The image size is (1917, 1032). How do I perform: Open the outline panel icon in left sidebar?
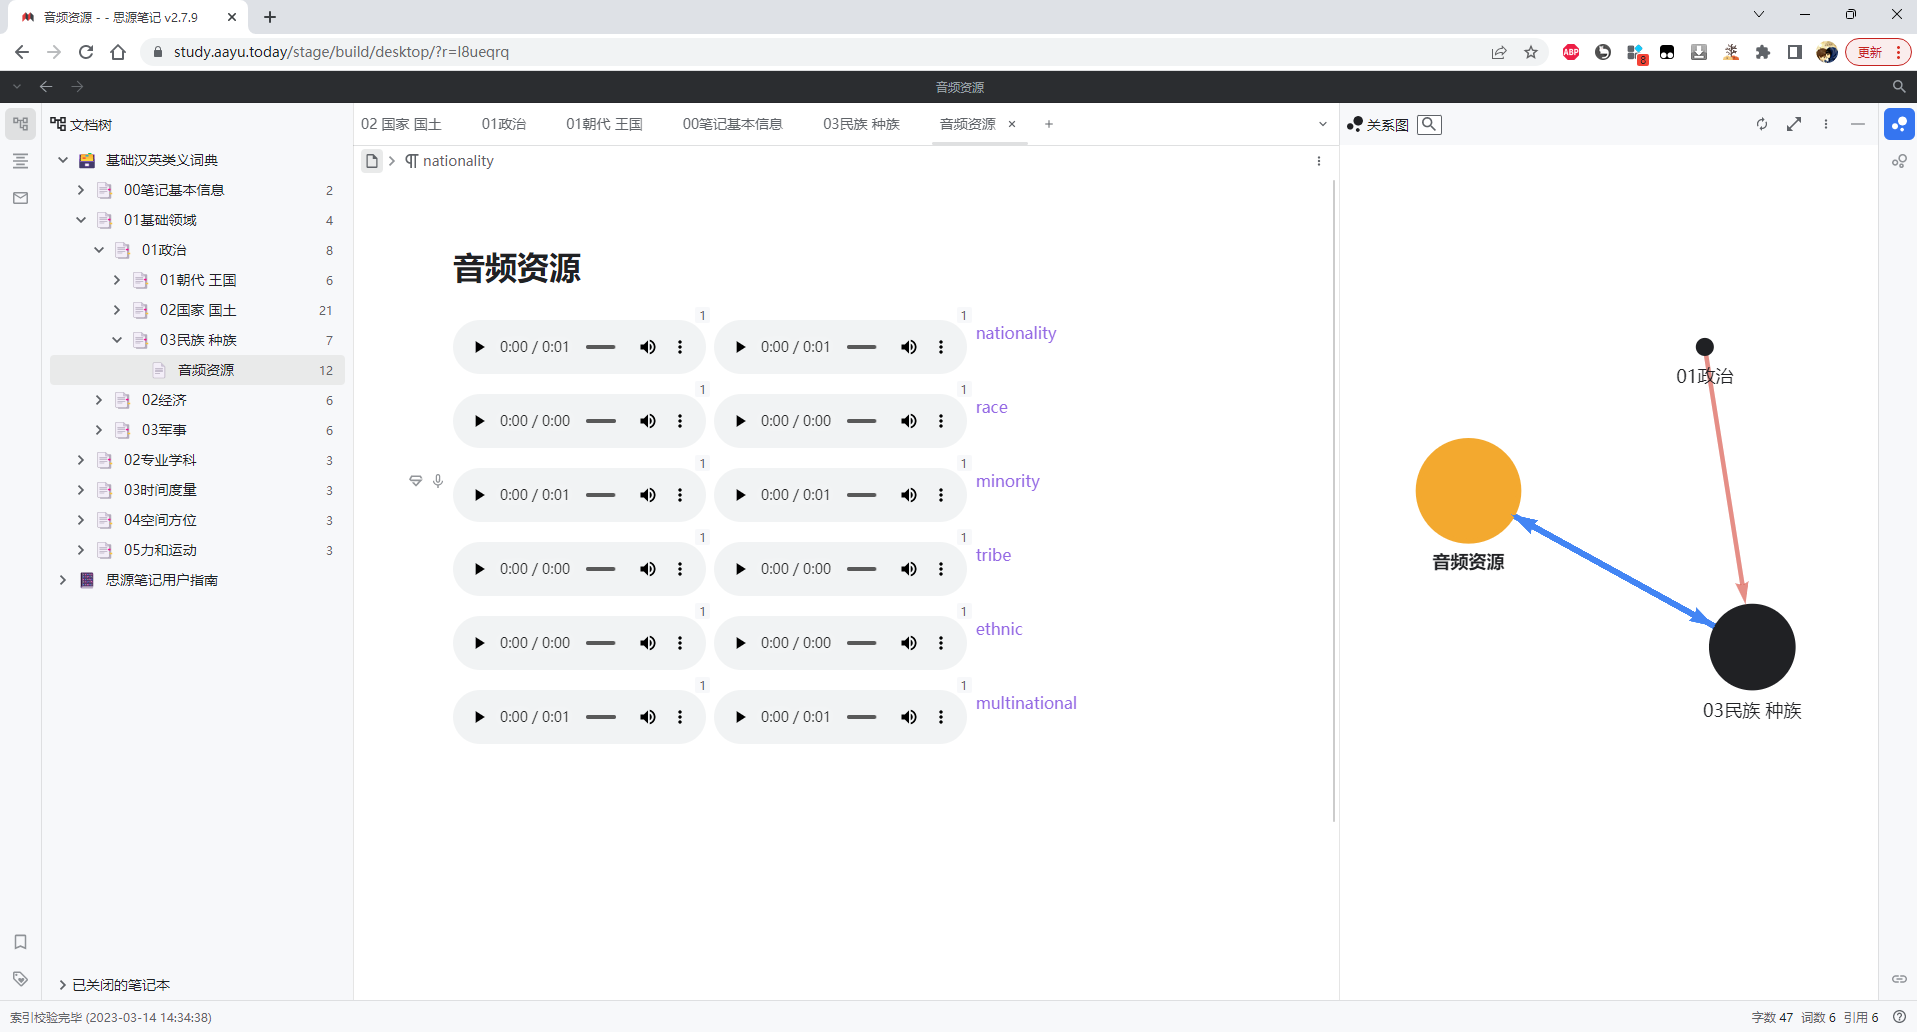pos(20,160)
